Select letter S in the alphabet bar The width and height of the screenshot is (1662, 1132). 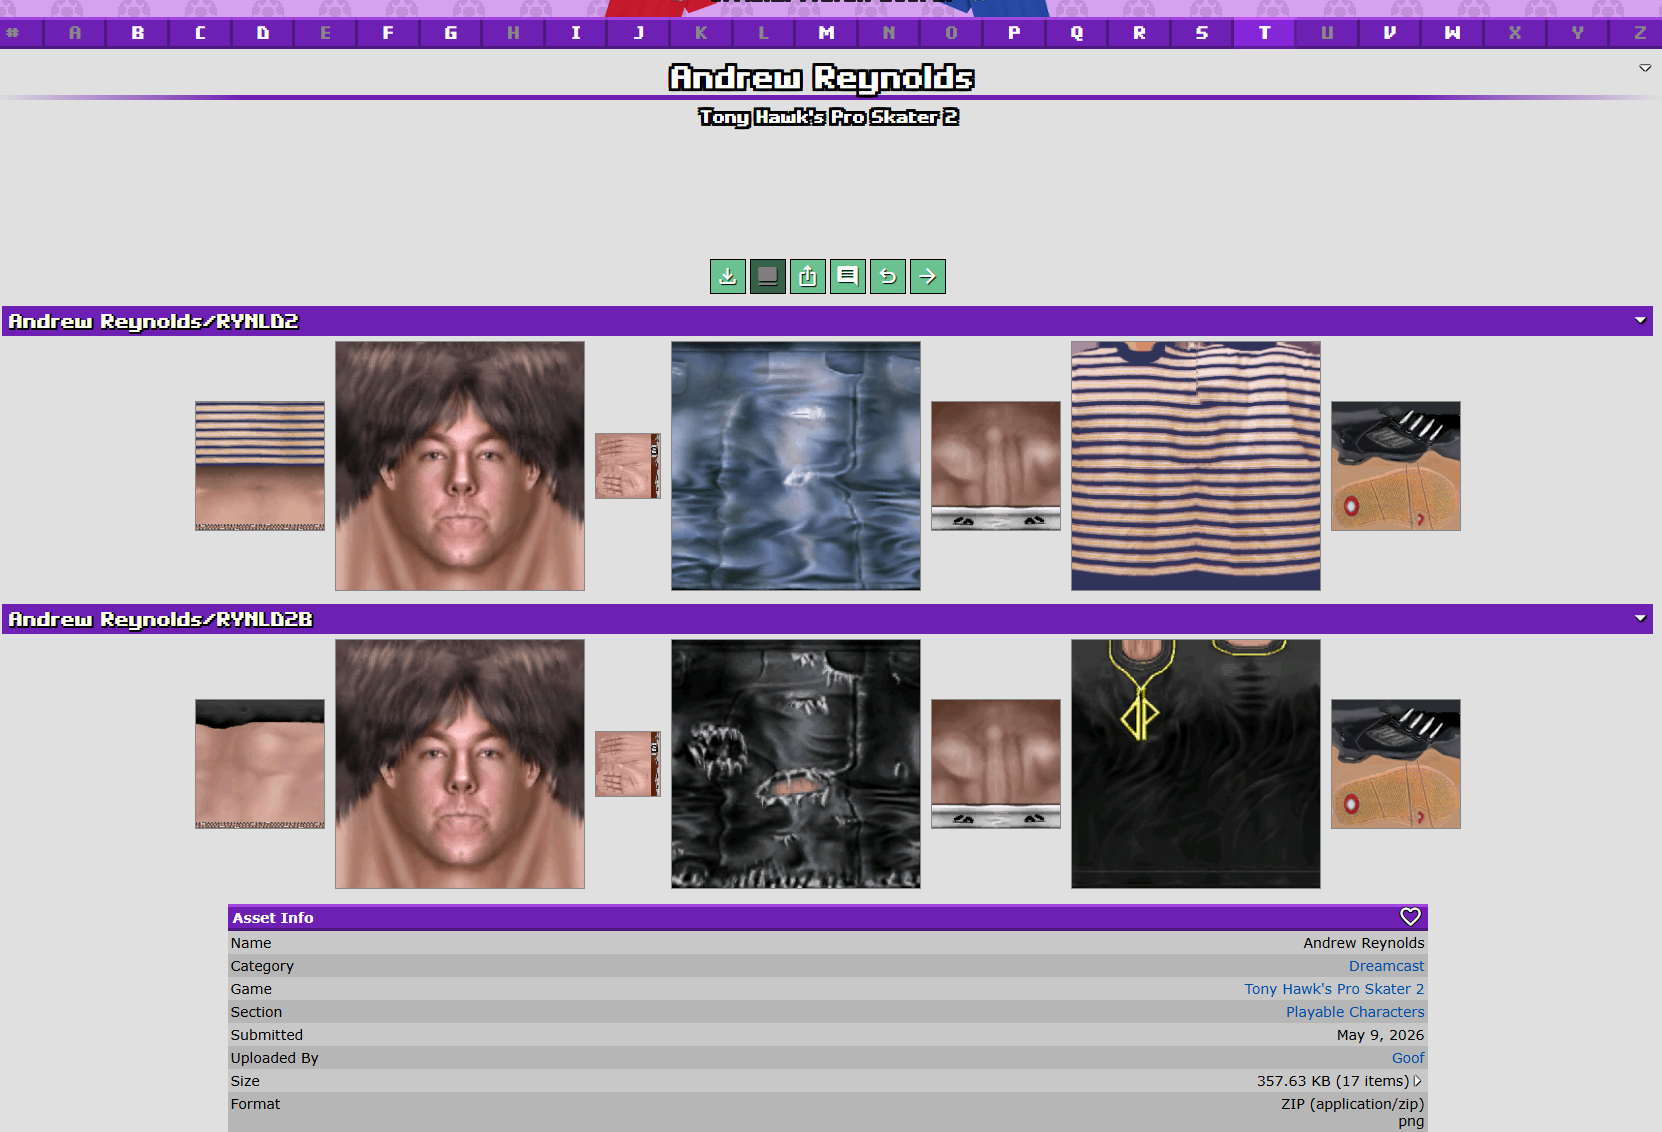click(x=1202, y=33)
